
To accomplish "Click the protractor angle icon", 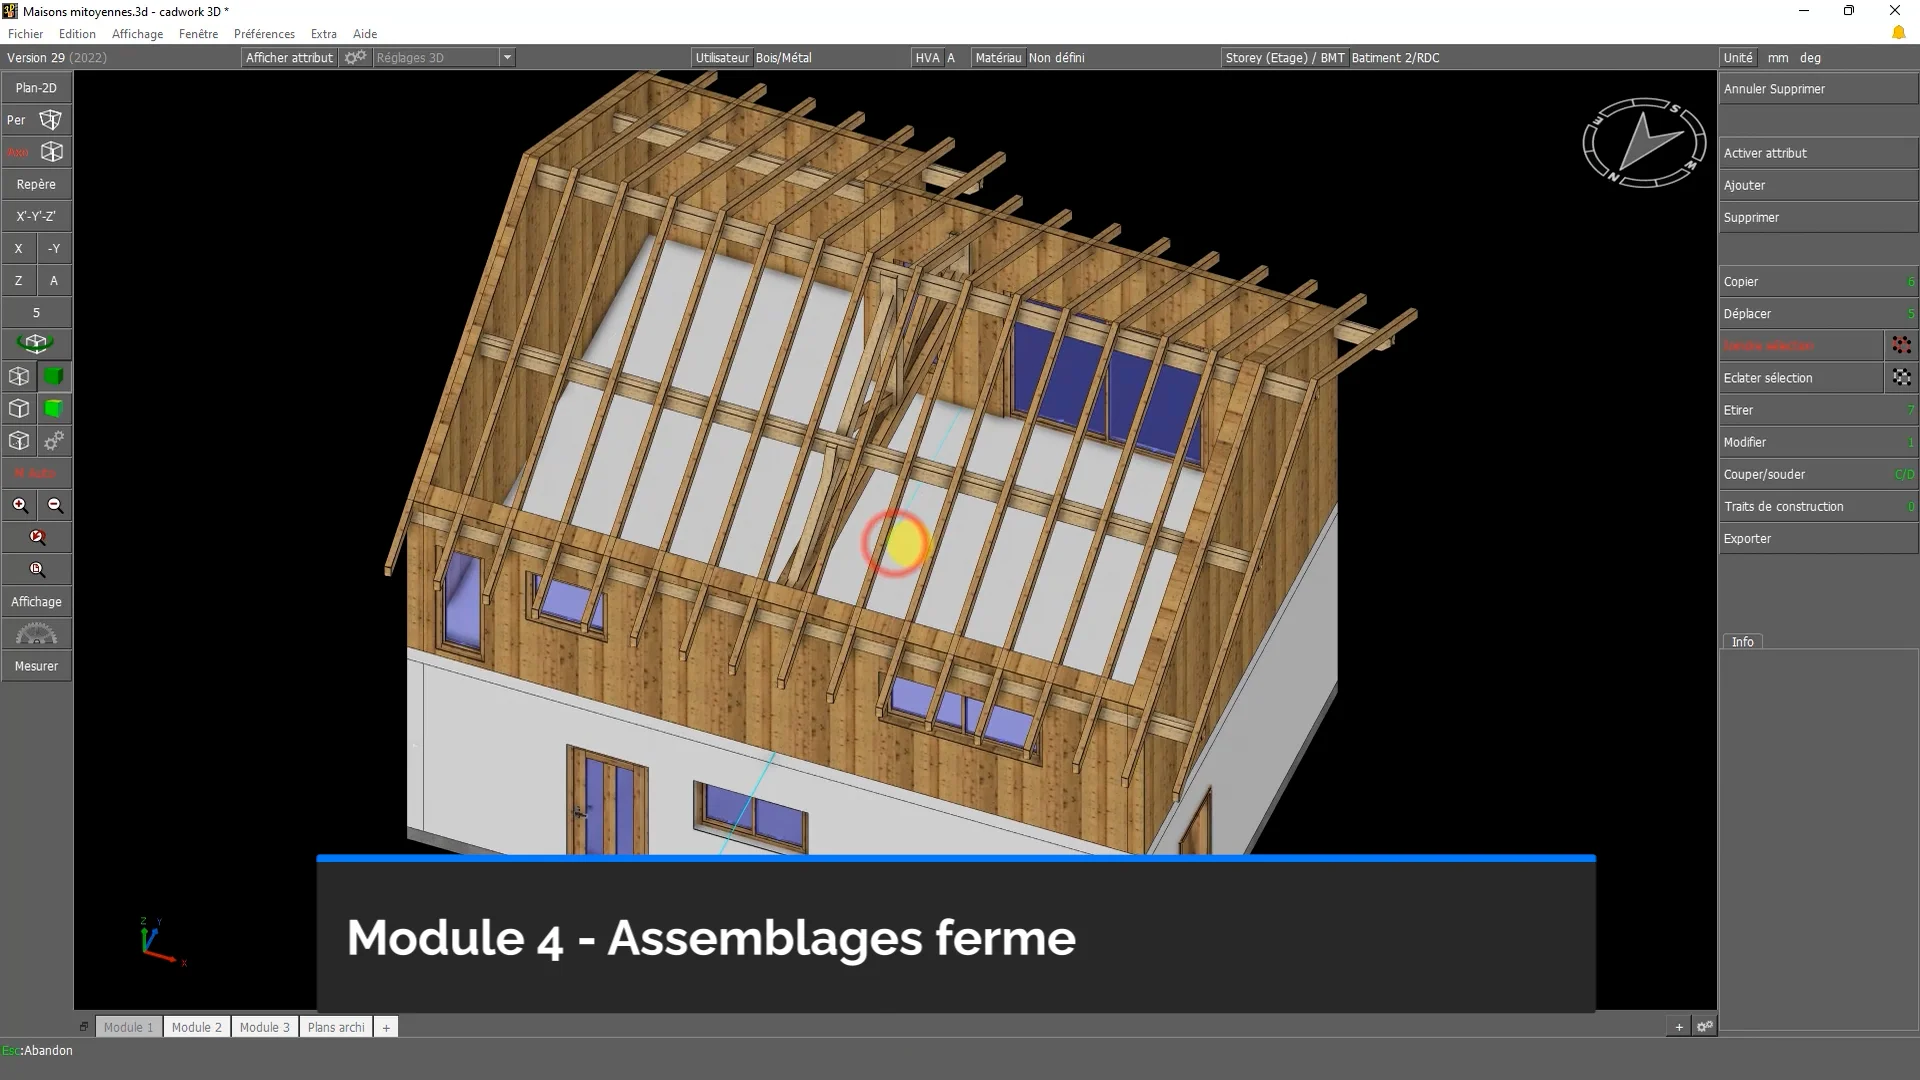I will 36,634.
